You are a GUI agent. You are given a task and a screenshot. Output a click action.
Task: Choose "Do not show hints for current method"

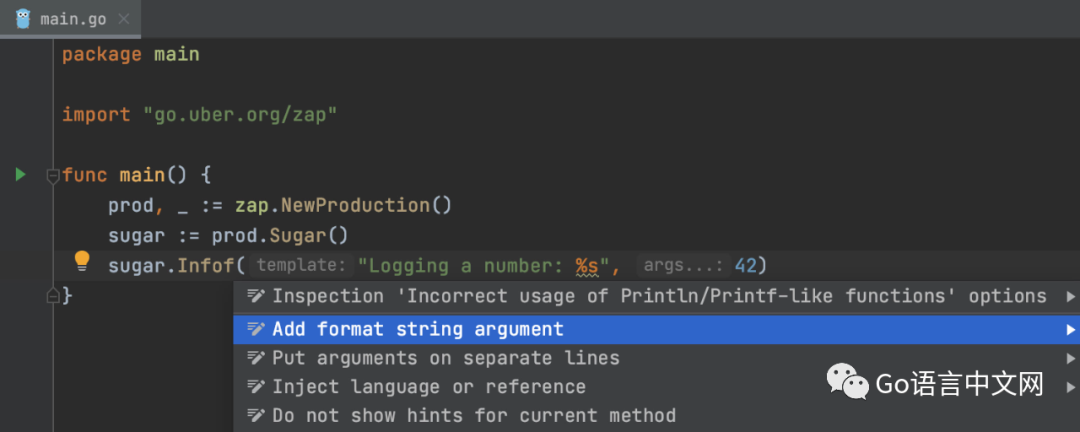pyautogui.click(x=473, y=415)
